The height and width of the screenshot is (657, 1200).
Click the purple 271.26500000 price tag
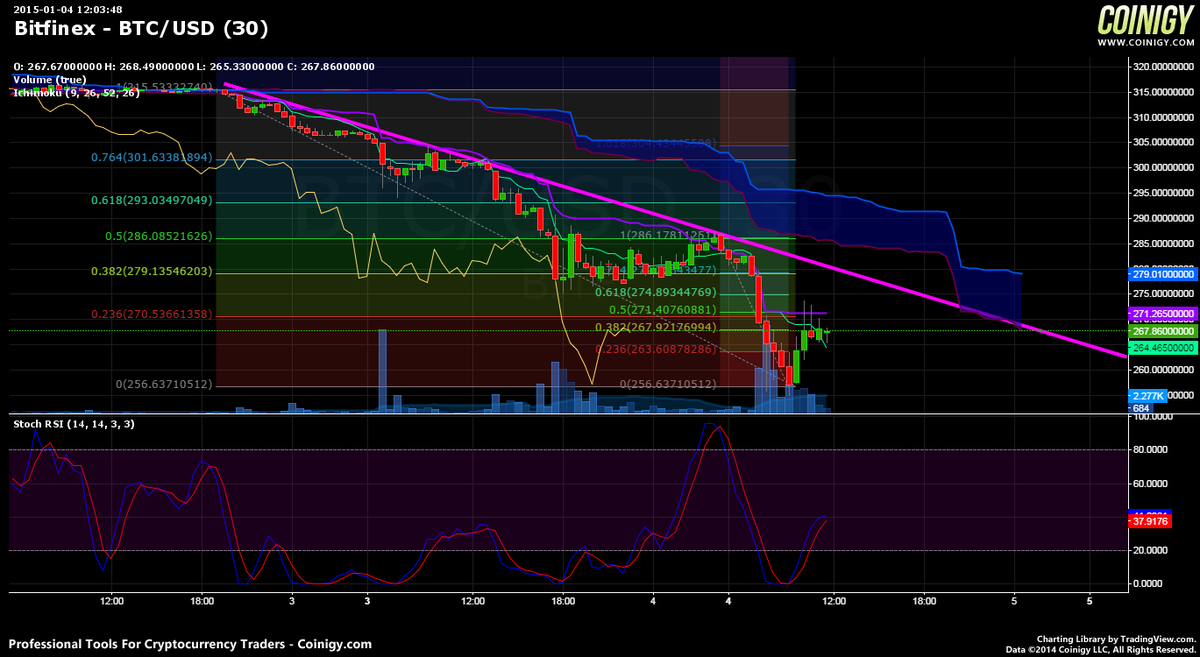click(x=1164, y=313)
